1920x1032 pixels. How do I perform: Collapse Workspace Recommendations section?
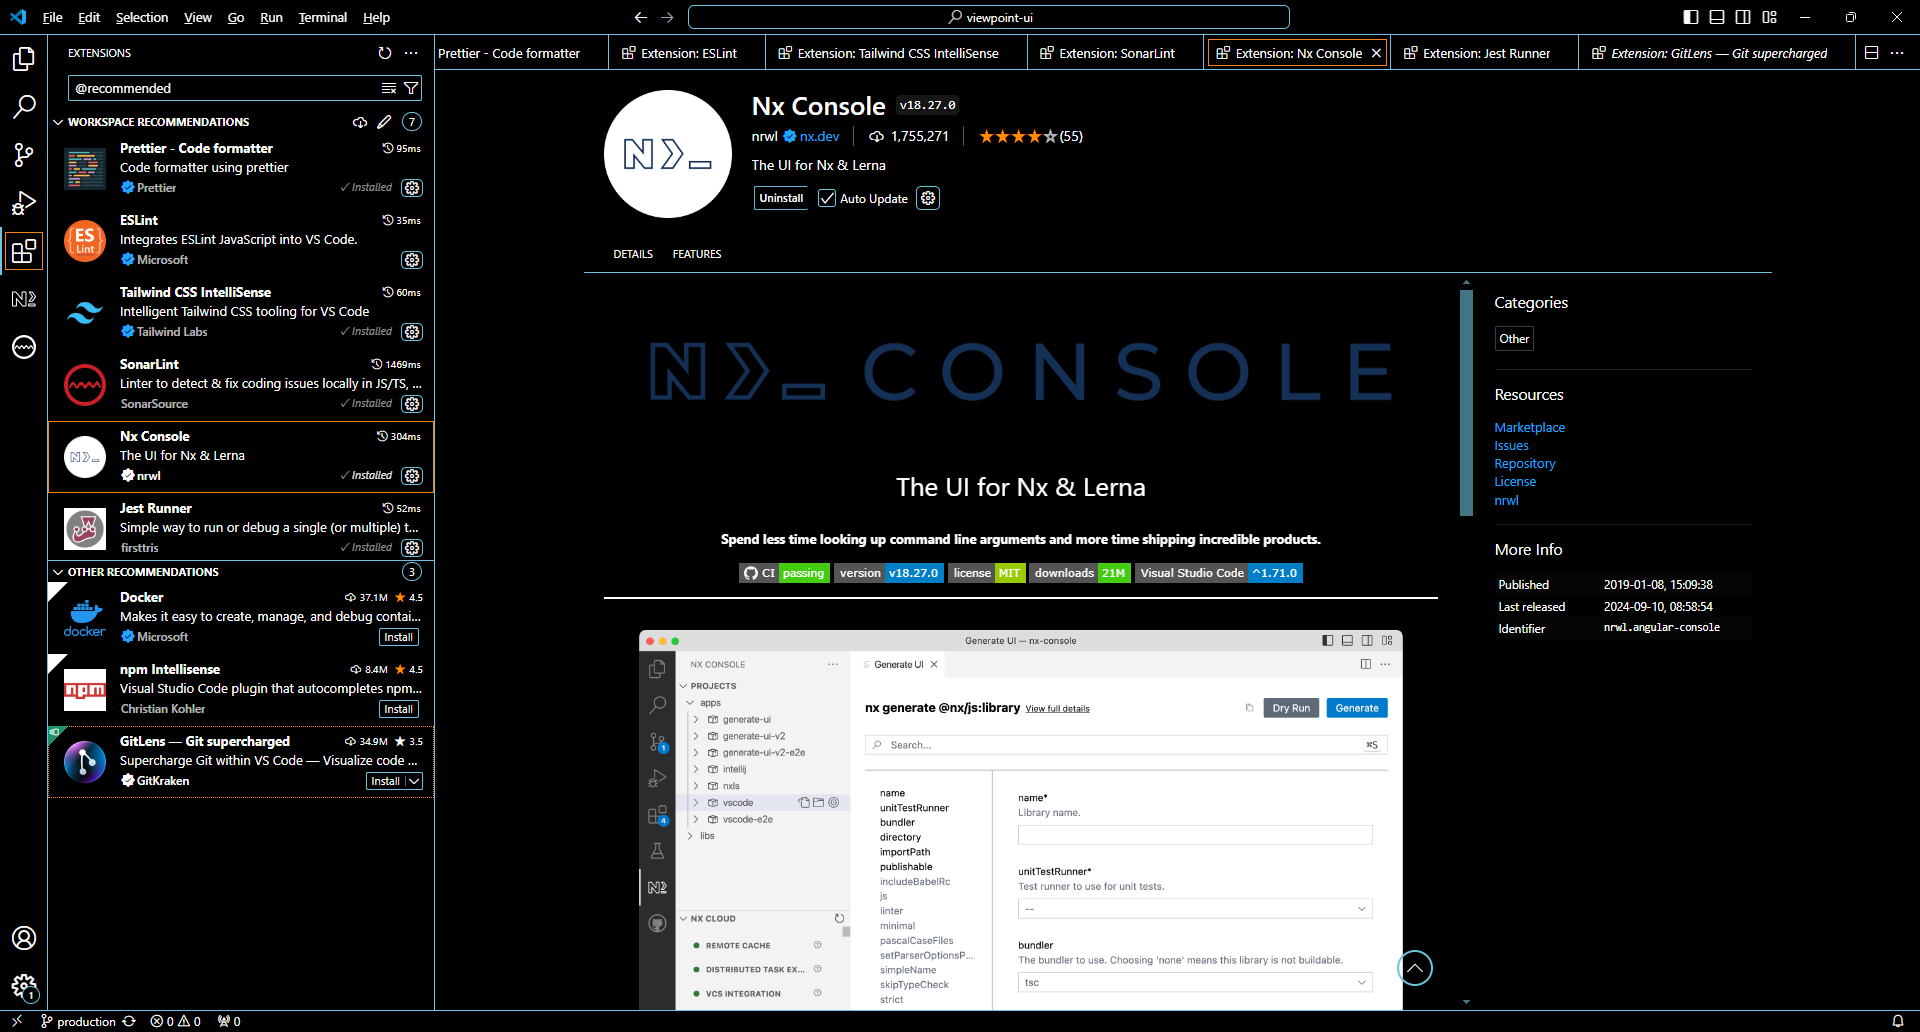(x=58, y=122)
